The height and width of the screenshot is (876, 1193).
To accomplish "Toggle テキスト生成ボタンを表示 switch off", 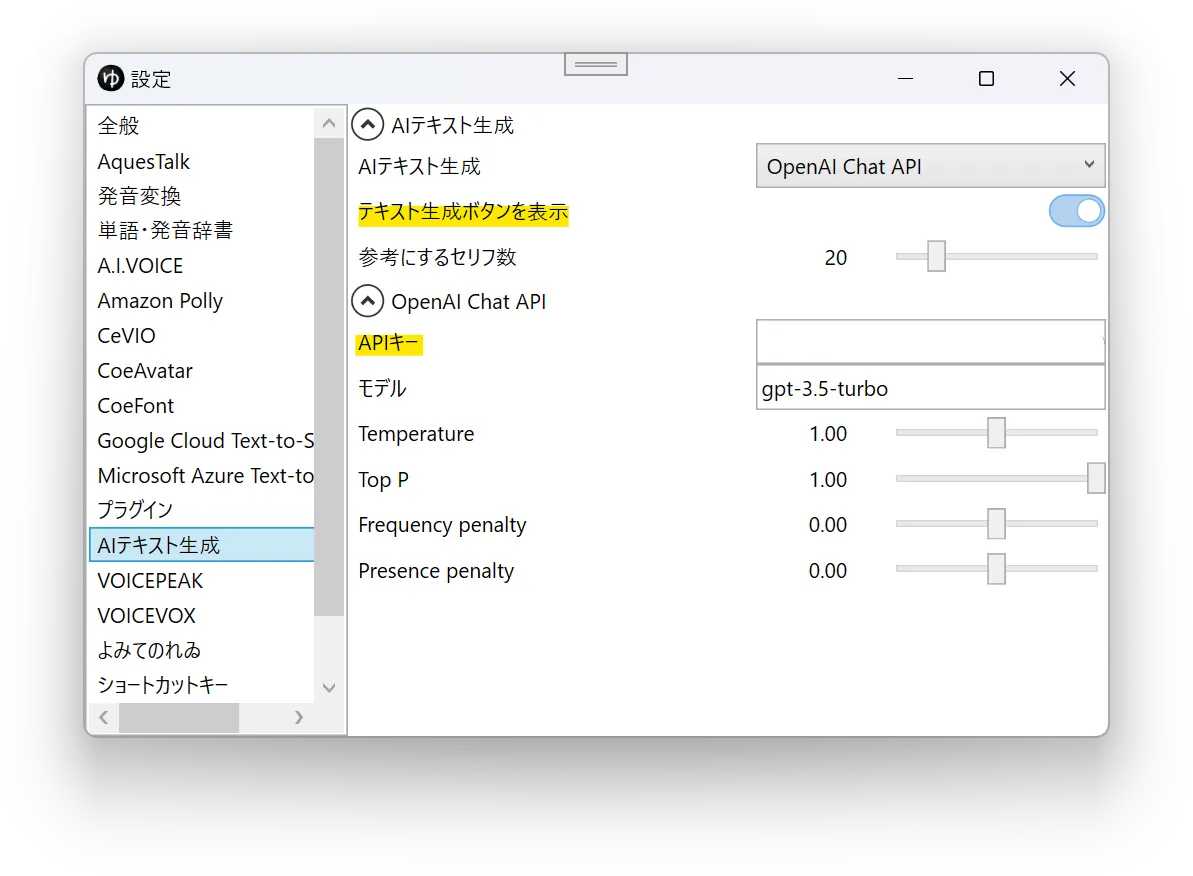I will point(1076,212).
